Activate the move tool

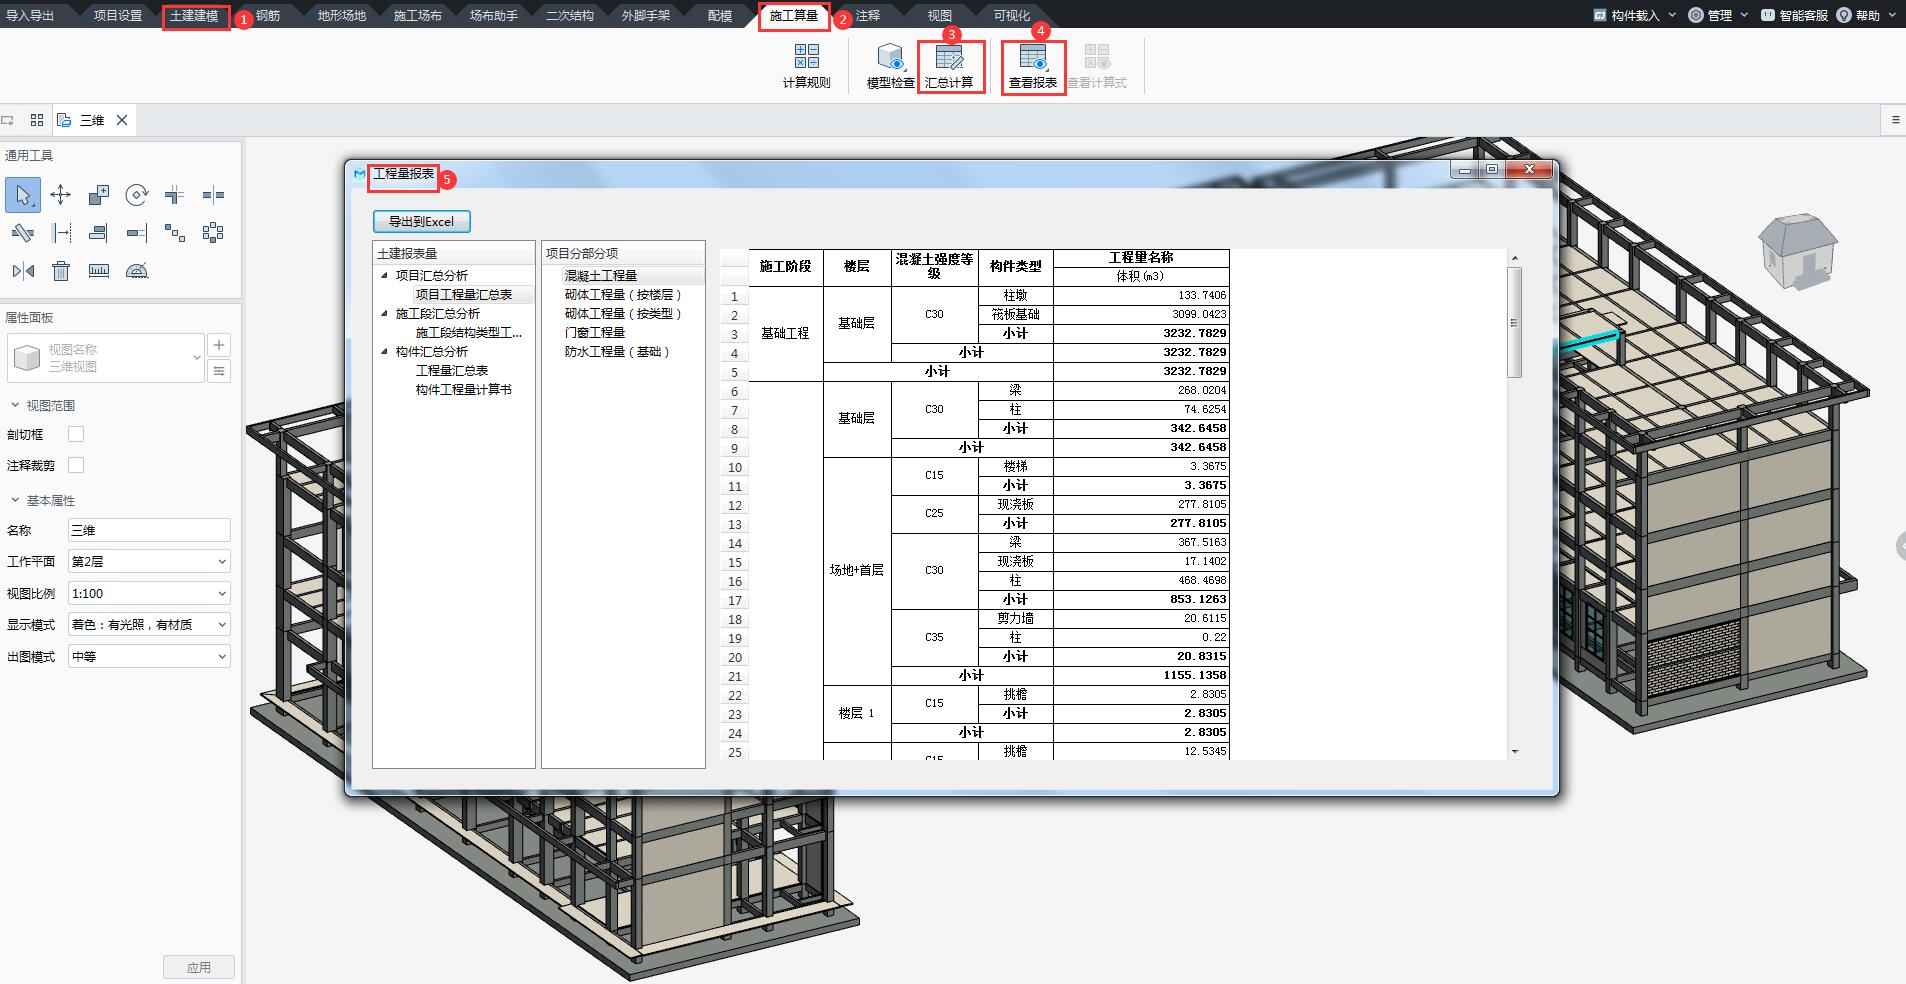tap(60, 195)
